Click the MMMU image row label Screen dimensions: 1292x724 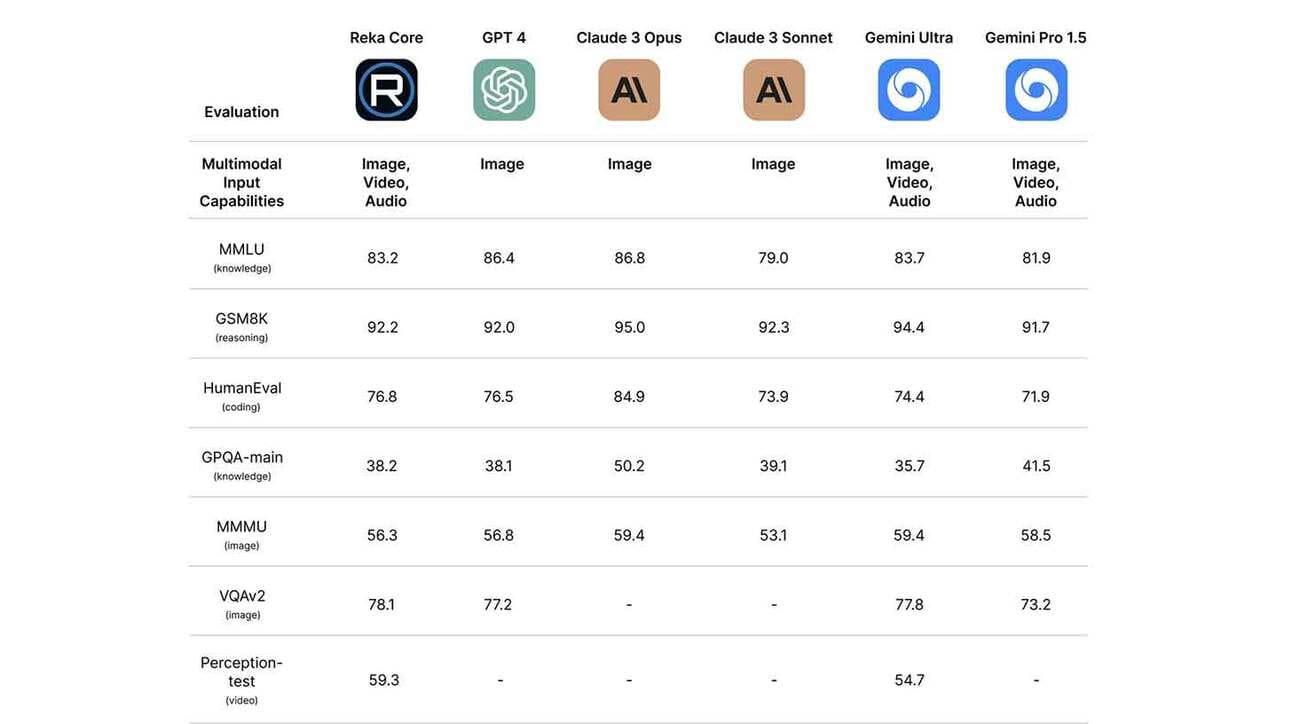pos(242,534)
